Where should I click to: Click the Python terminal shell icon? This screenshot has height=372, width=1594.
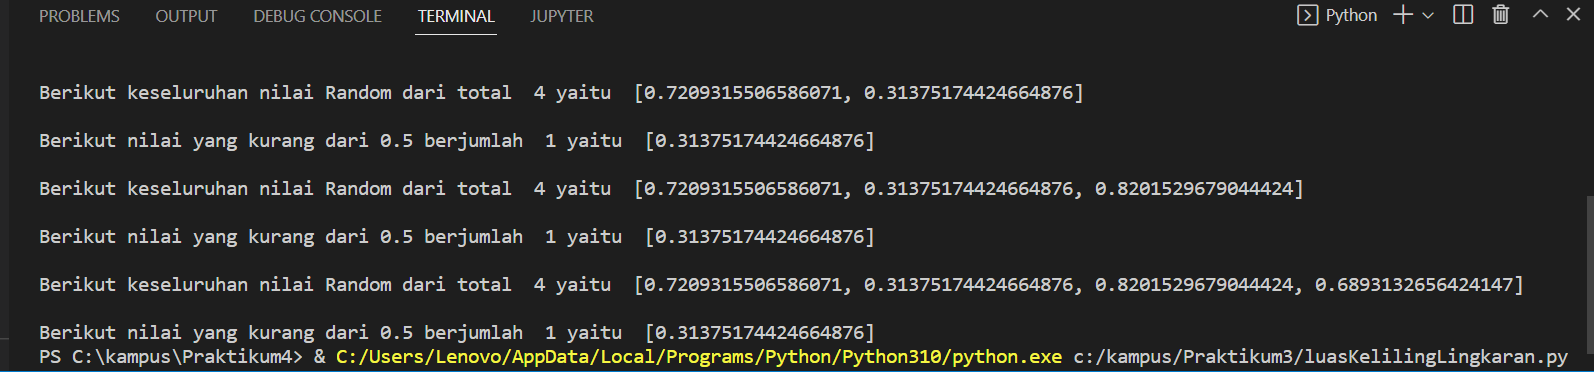point(1307,15)
